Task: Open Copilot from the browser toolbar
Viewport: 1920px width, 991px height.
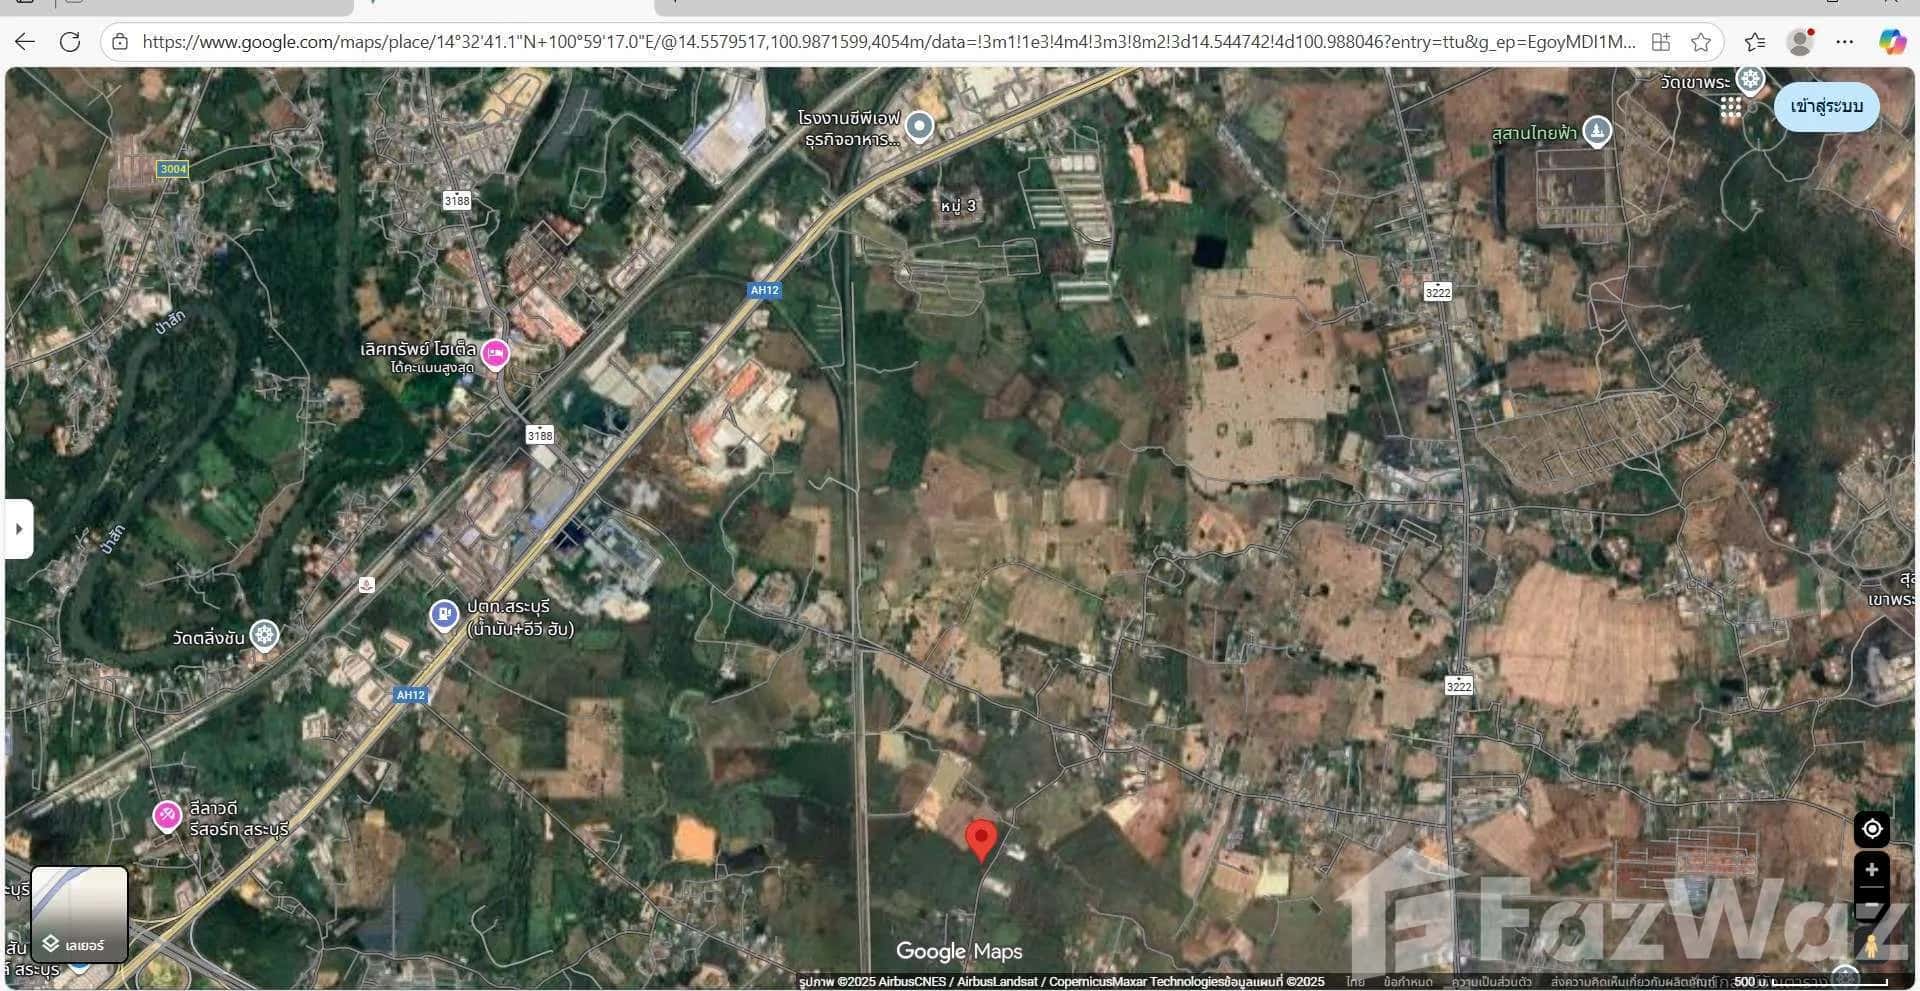Action: click(1892, 42)
